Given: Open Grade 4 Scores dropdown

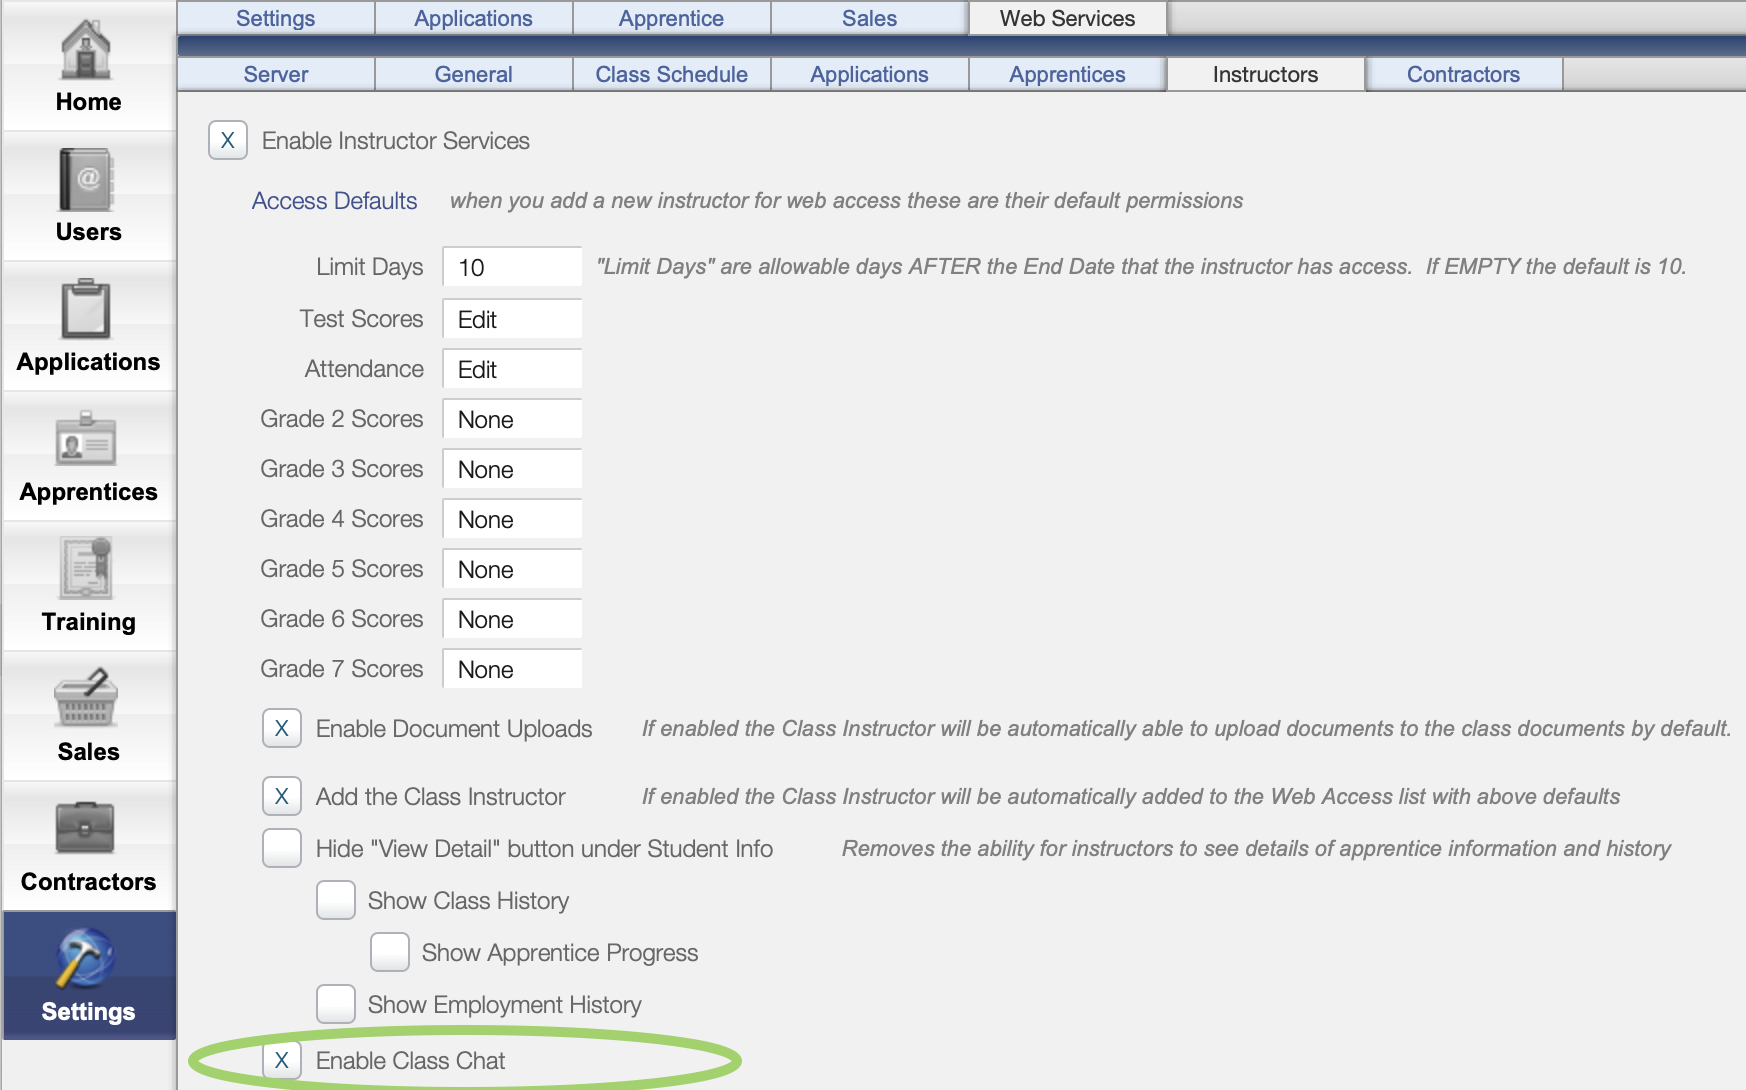Looking at the screenshot, I should pos(512,519).
